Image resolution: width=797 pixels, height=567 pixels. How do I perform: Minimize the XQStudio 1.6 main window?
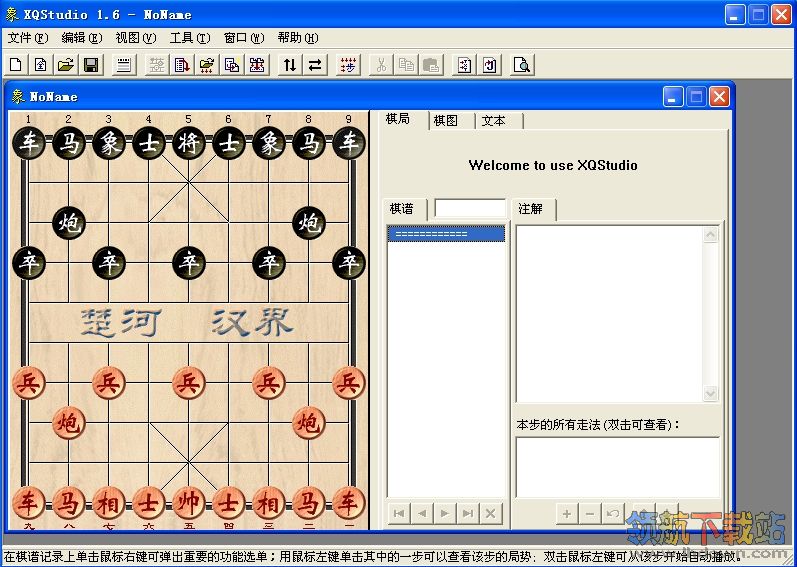735,15
